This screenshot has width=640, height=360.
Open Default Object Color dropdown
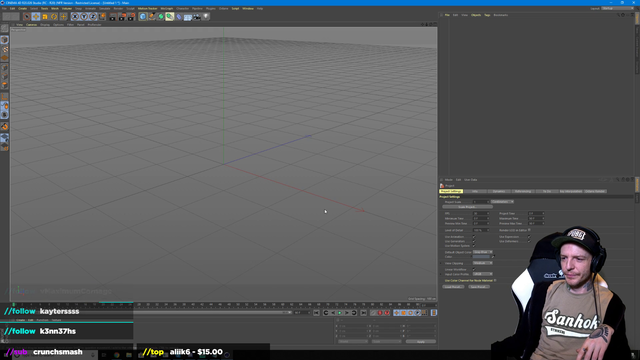[x=483, y=252]
